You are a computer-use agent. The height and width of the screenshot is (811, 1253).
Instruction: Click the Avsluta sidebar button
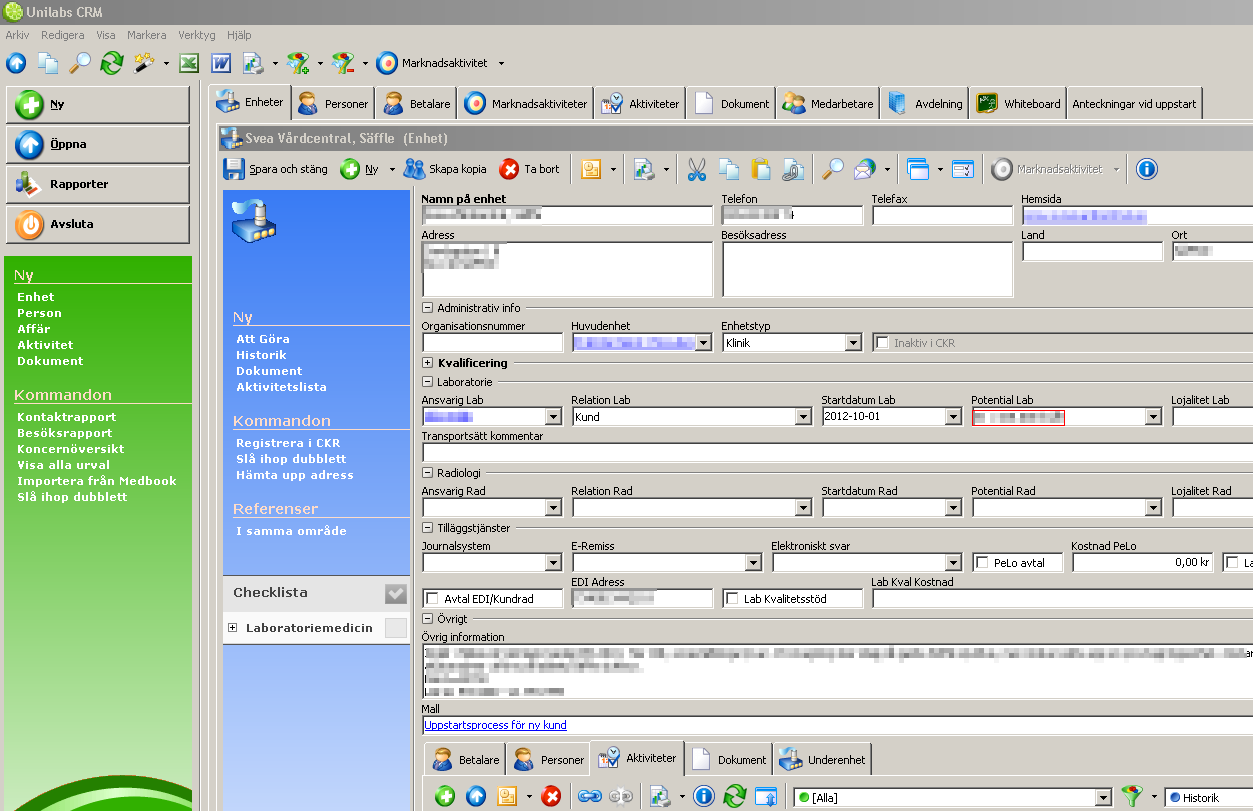tap(97, 224)
